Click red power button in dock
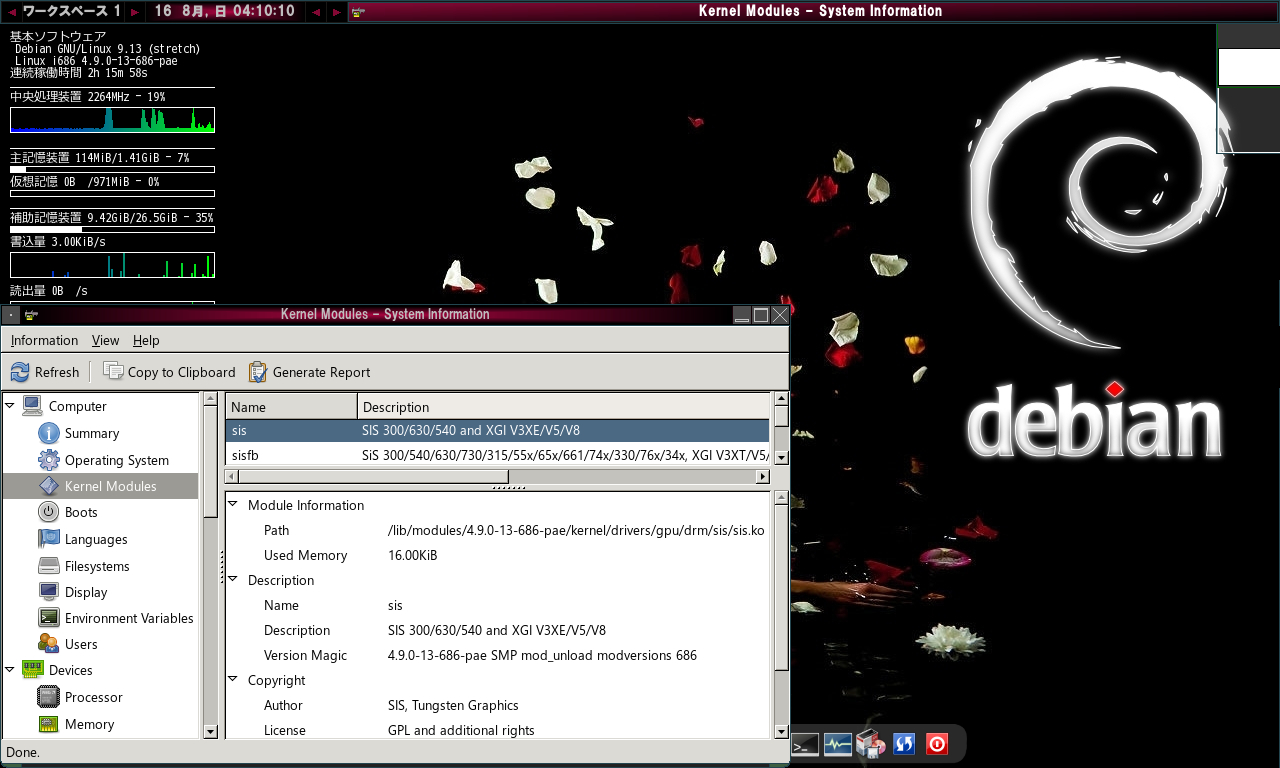The image size is (1280, 768). tap(936, 744)
